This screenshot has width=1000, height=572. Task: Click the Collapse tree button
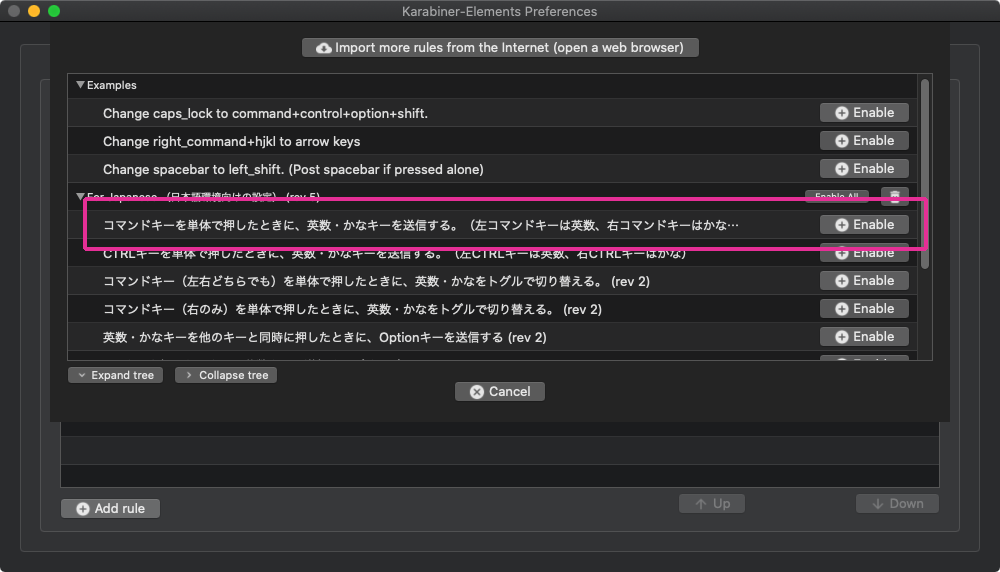(226, 375)
